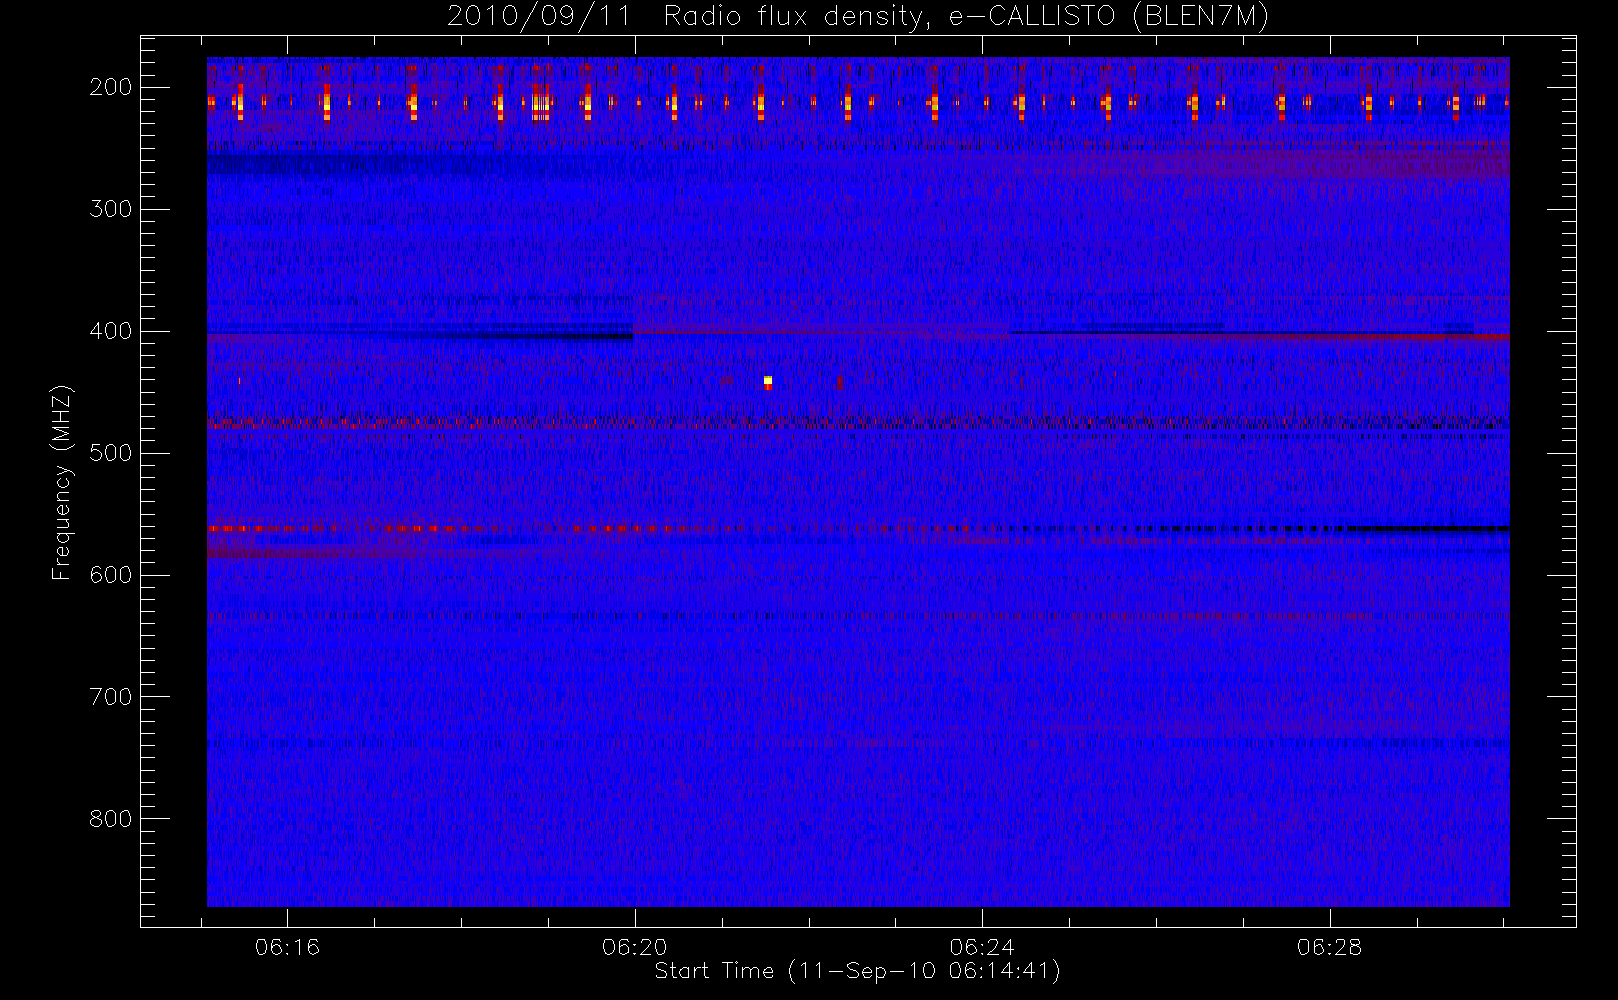Select the 400 frequency tick label
Screen dimensions: 1618x1000
tap(110, 331)
